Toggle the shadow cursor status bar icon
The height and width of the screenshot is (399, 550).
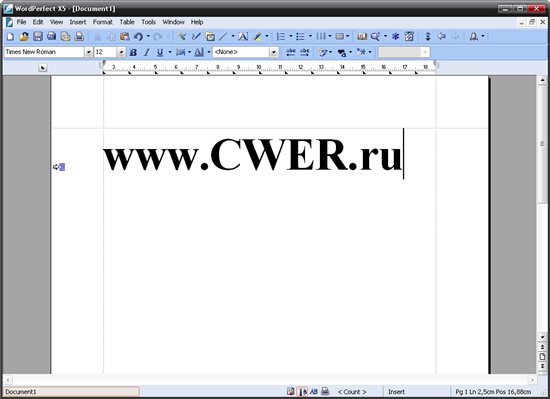[303, 391]
